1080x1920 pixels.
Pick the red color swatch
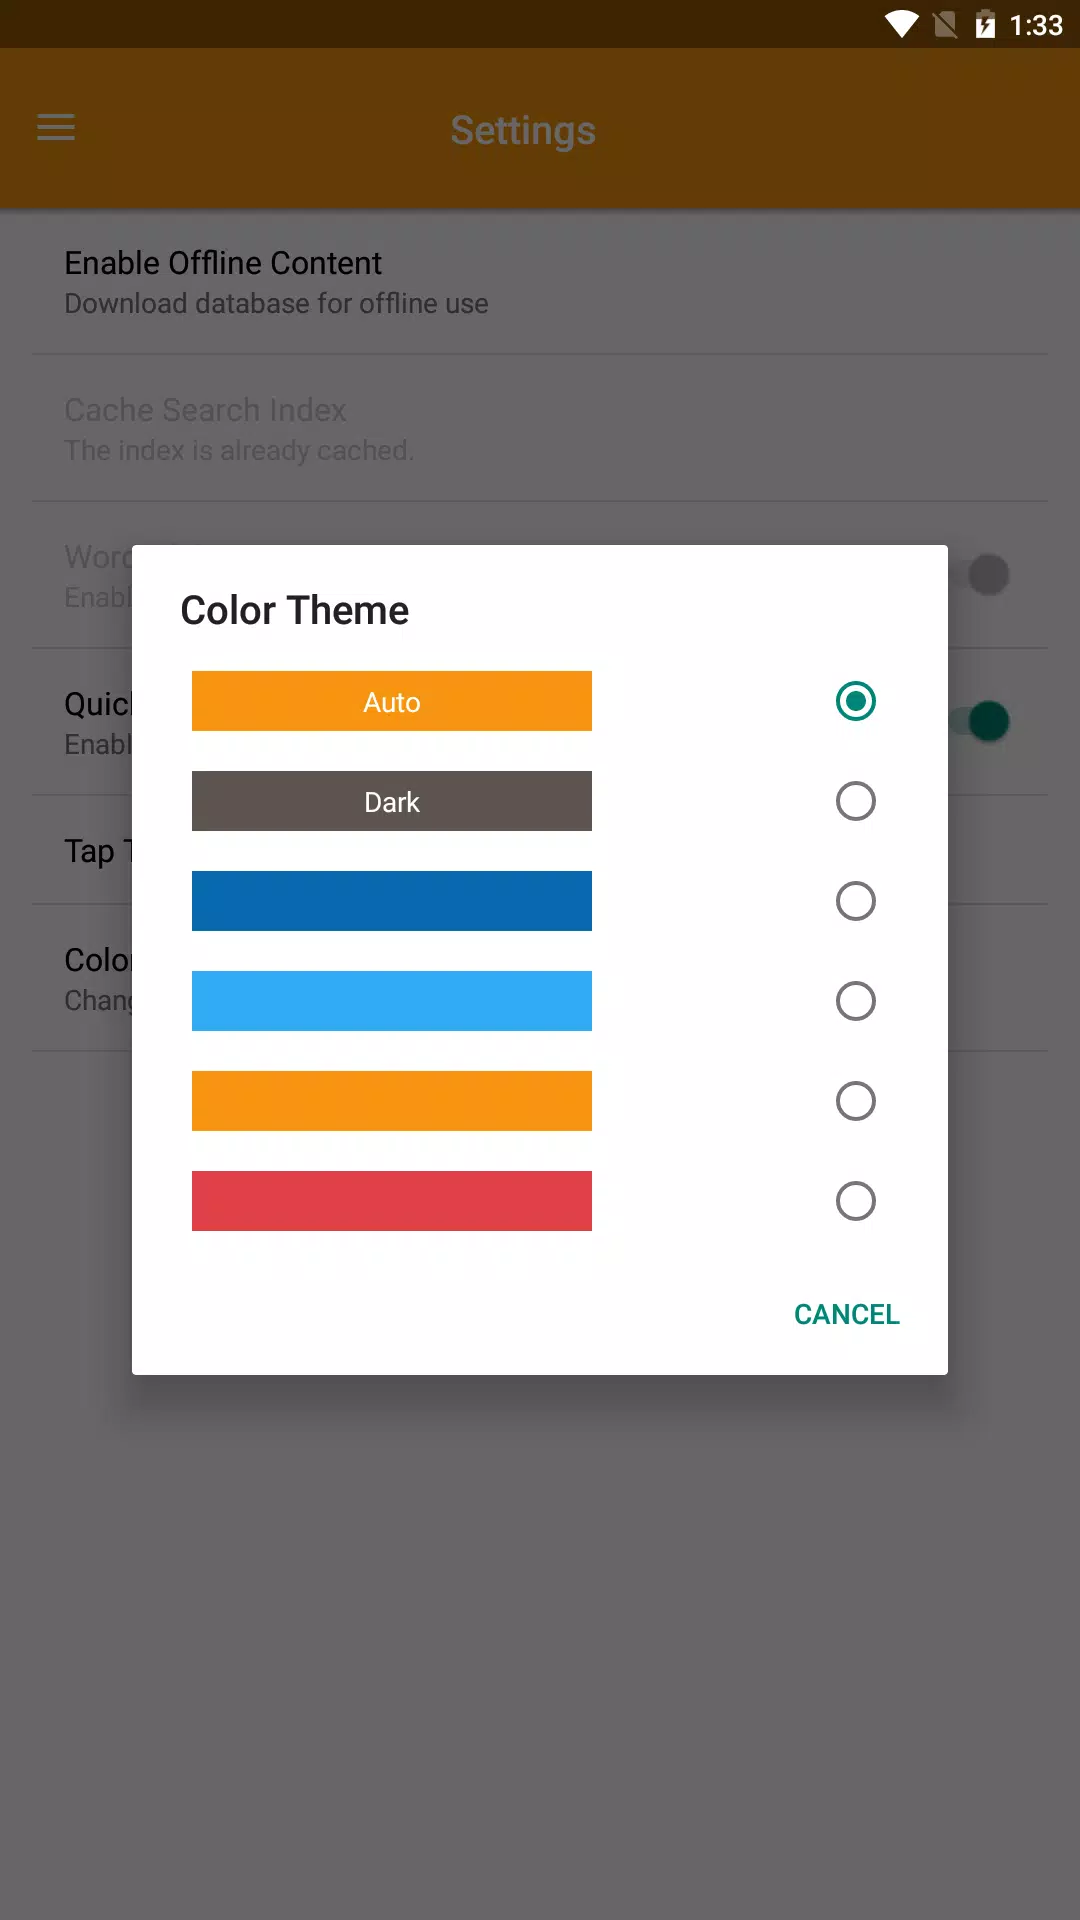(x=392, y=1201)
